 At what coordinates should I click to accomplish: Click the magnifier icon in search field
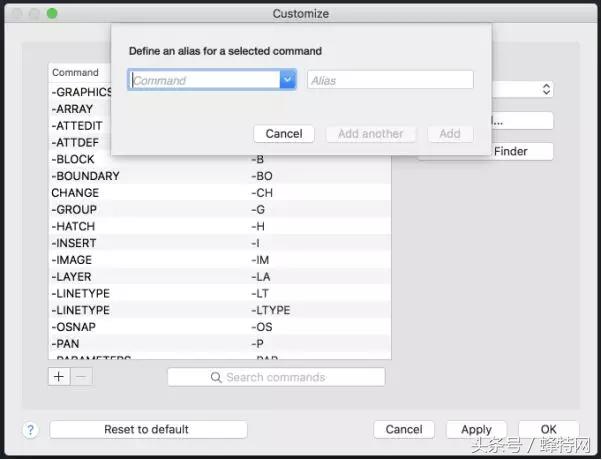pos(216,377)
